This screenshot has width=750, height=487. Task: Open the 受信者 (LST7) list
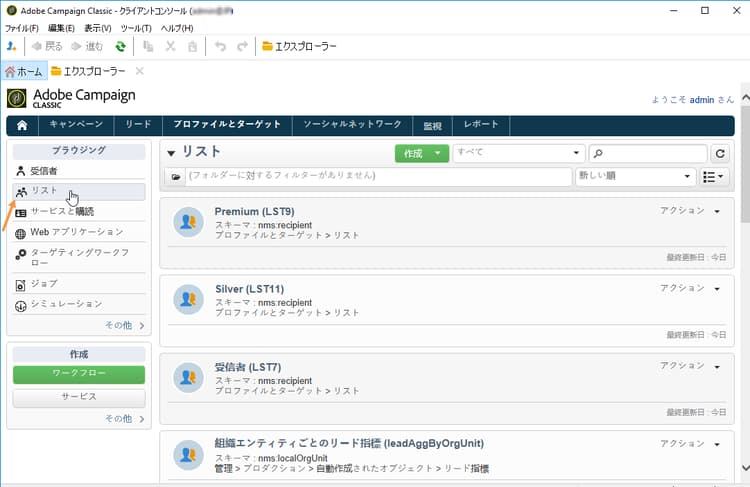[x=248, y=367]
